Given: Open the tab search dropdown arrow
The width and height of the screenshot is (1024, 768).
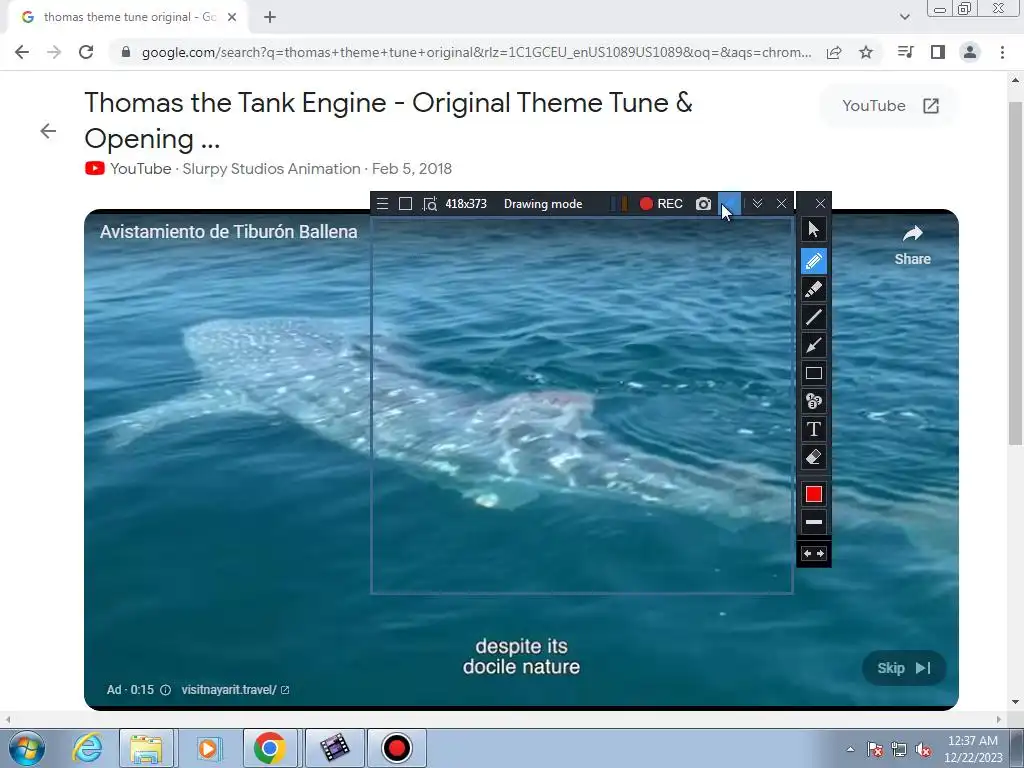Looking at the screenshot, I should point(904,17).
